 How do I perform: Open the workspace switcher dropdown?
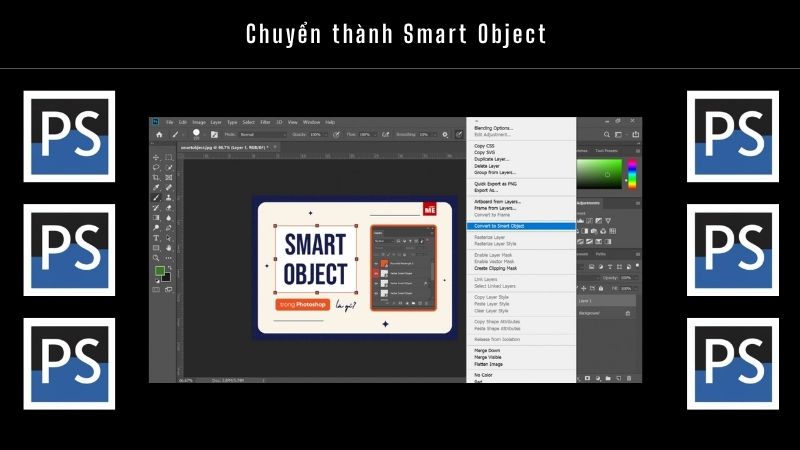[x=619, y=135]
